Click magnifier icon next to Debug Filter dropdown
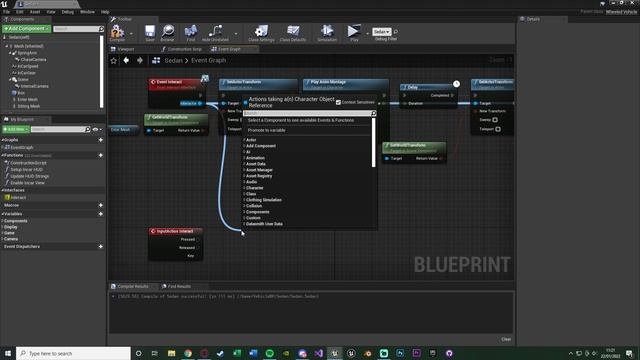 pyautogui.click(x=396, y=31)
